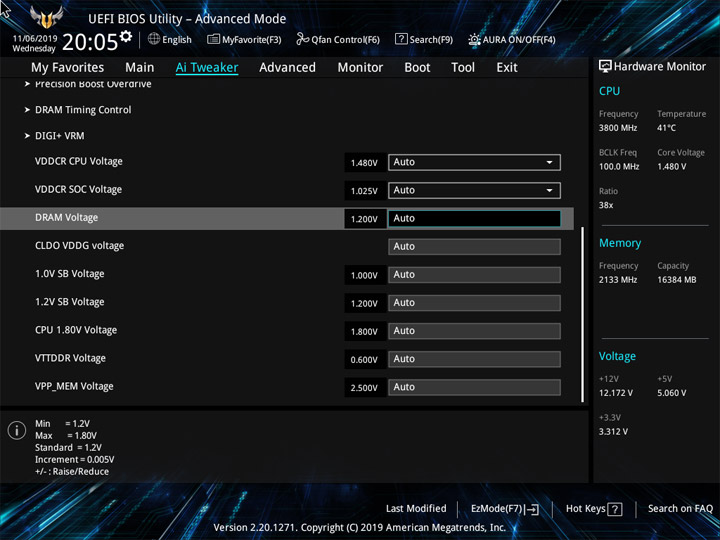Click the VDDCR CPU Voltage label

click(79, 162)
